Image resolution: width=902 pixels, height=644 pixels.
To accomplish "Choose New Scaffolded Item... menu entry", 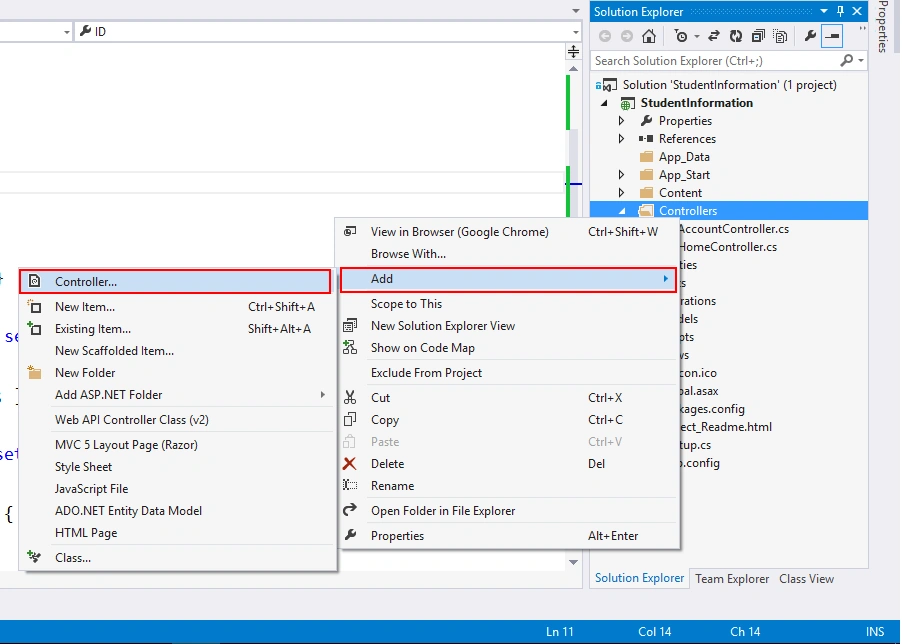I will click(114, 351).
